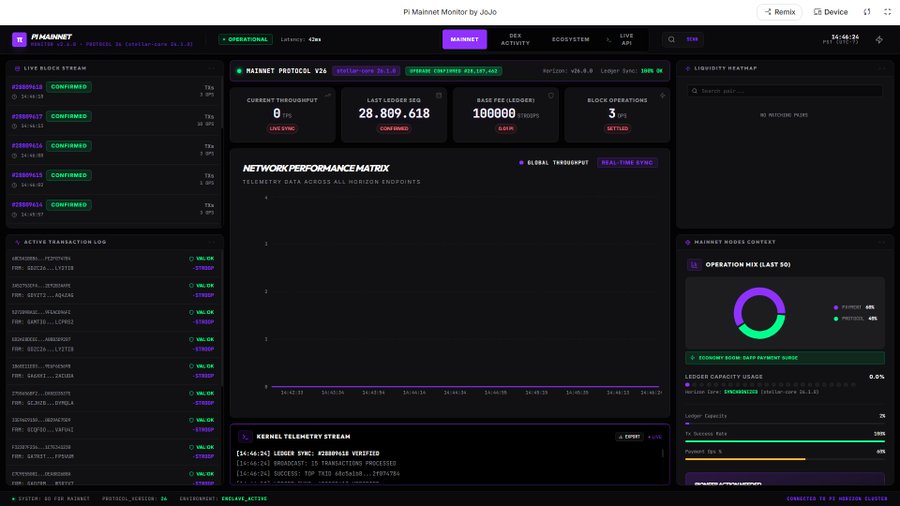
Task: Click the Last Ledger Seq card corner icon
Action: point(439,96)
